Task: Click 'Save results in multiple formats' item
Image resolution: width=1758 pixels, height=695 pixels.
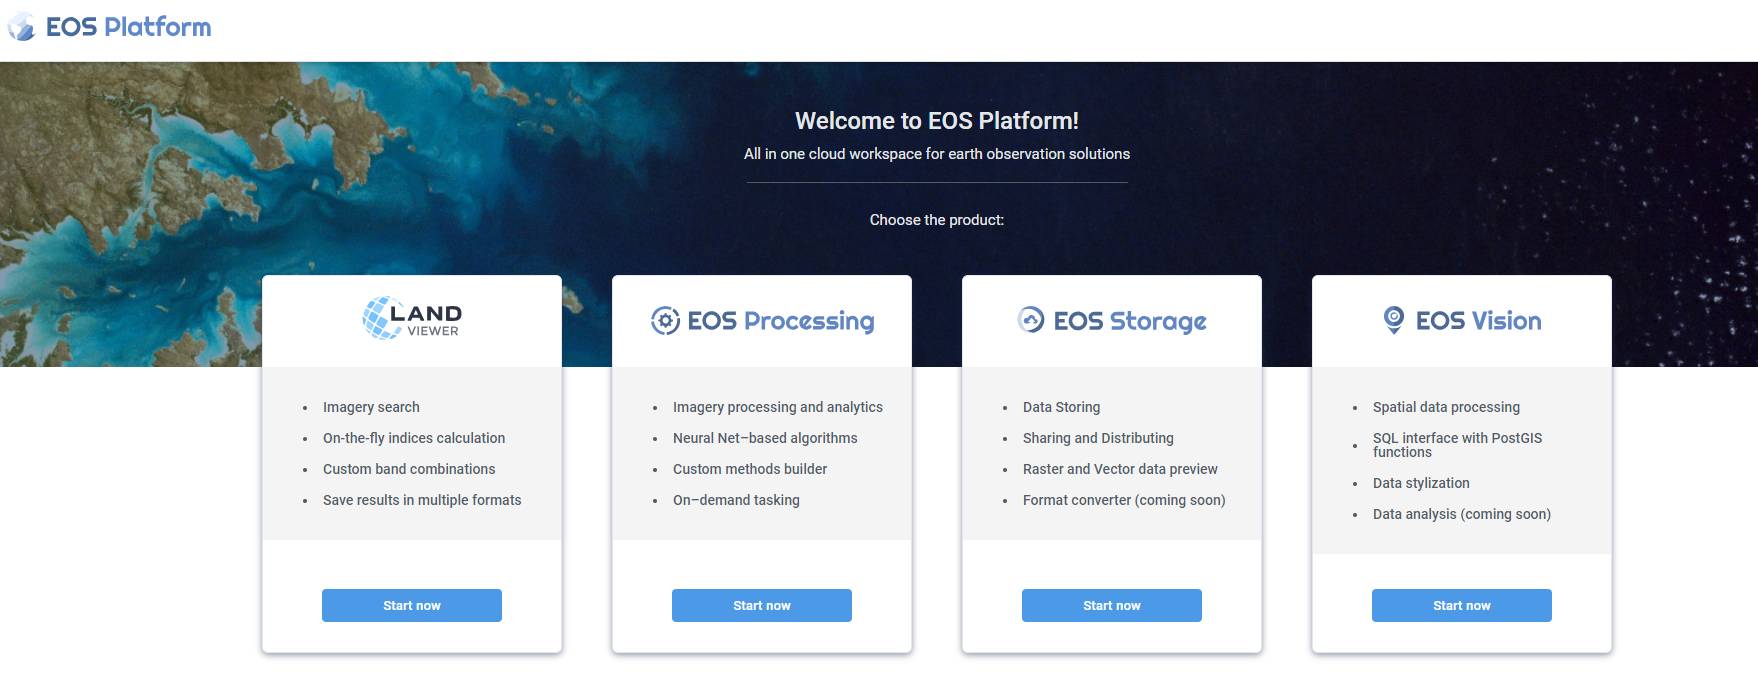Action: 422,500
